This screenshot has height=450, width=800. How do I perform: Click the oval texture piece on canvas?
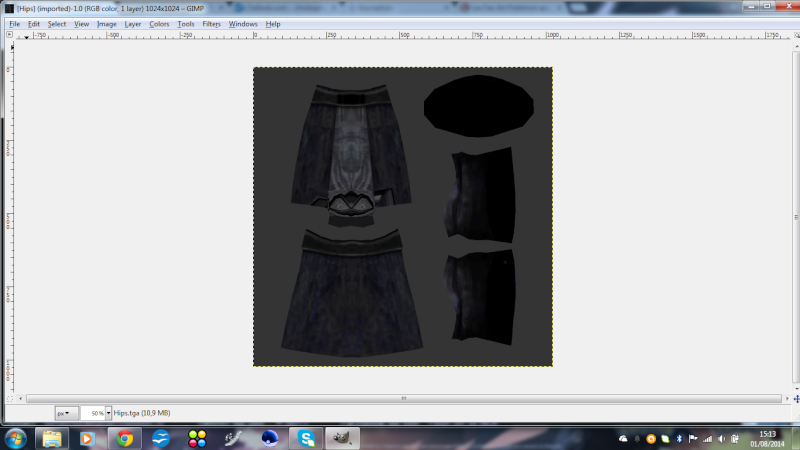[x=479, y=106]
